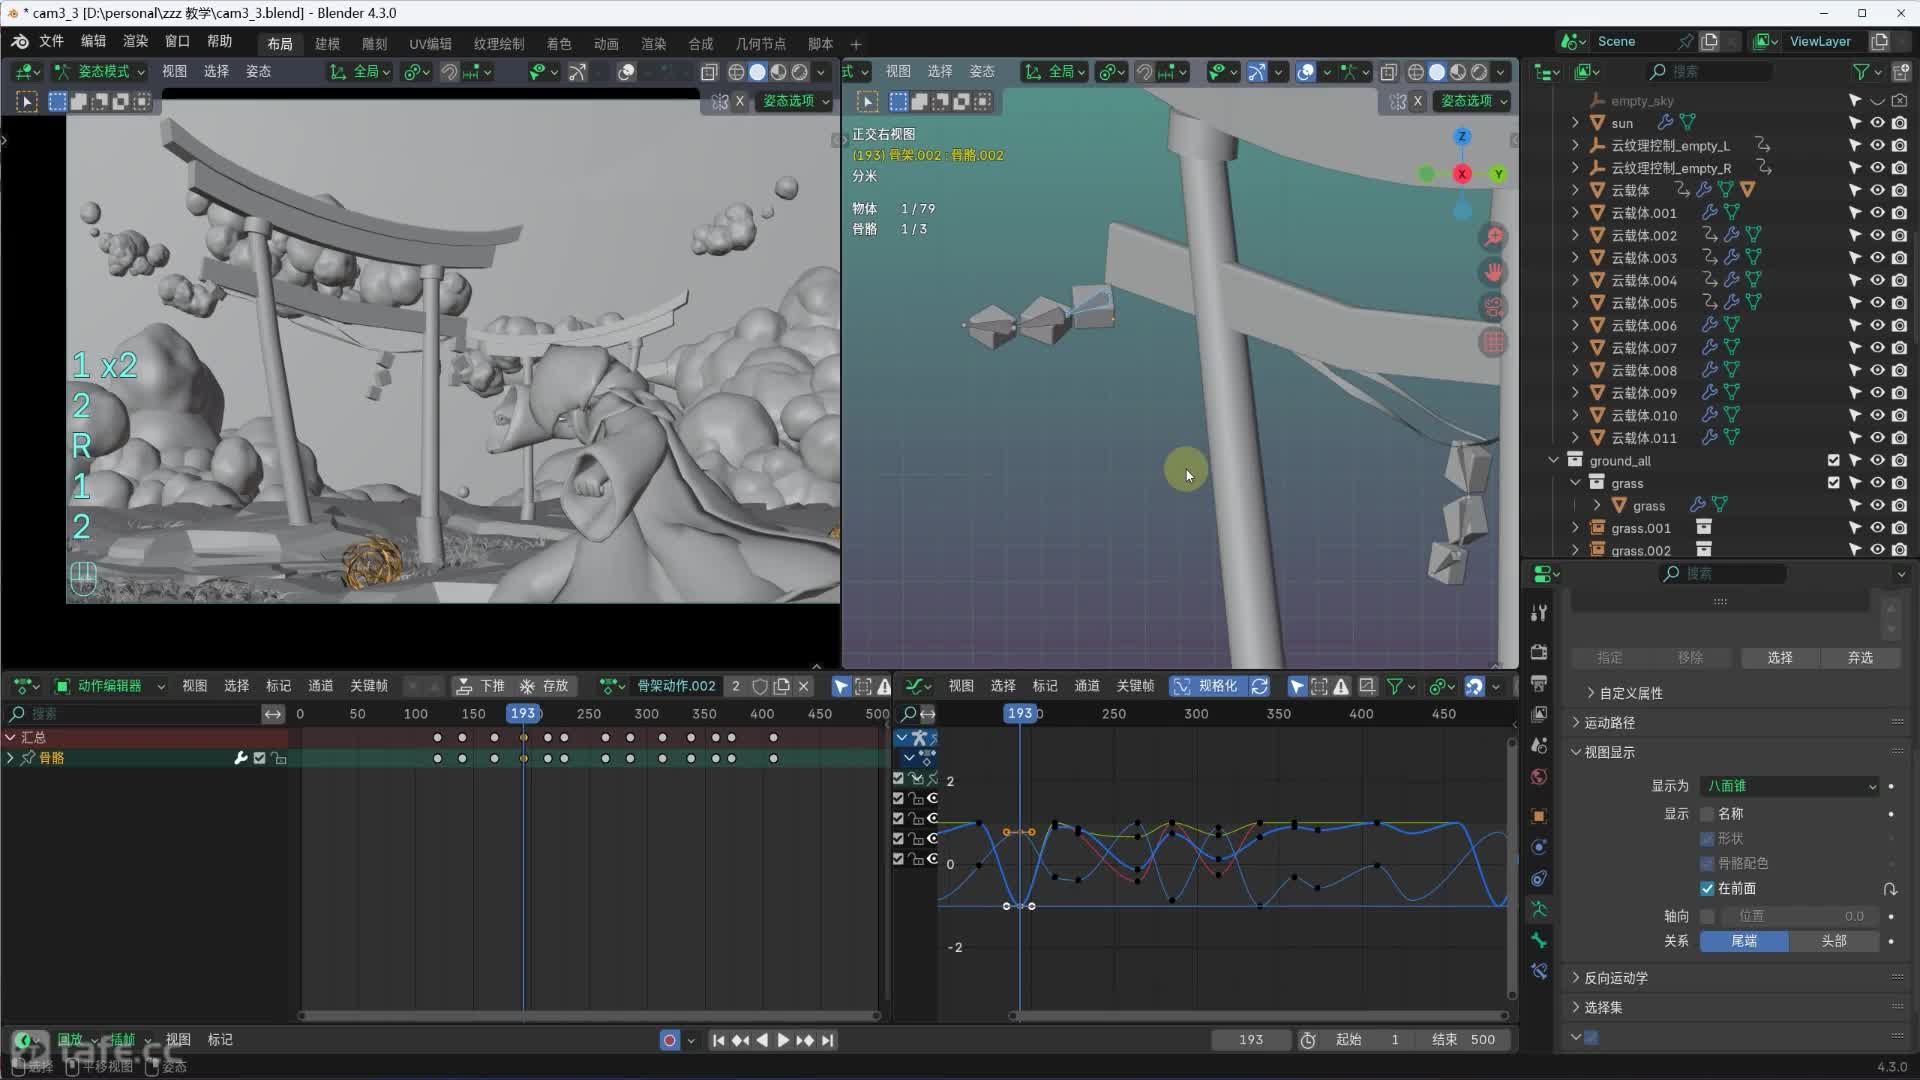Click the current frame field showing 193
This screenshot has height=1080, width=1920.
(1250, 1040)
